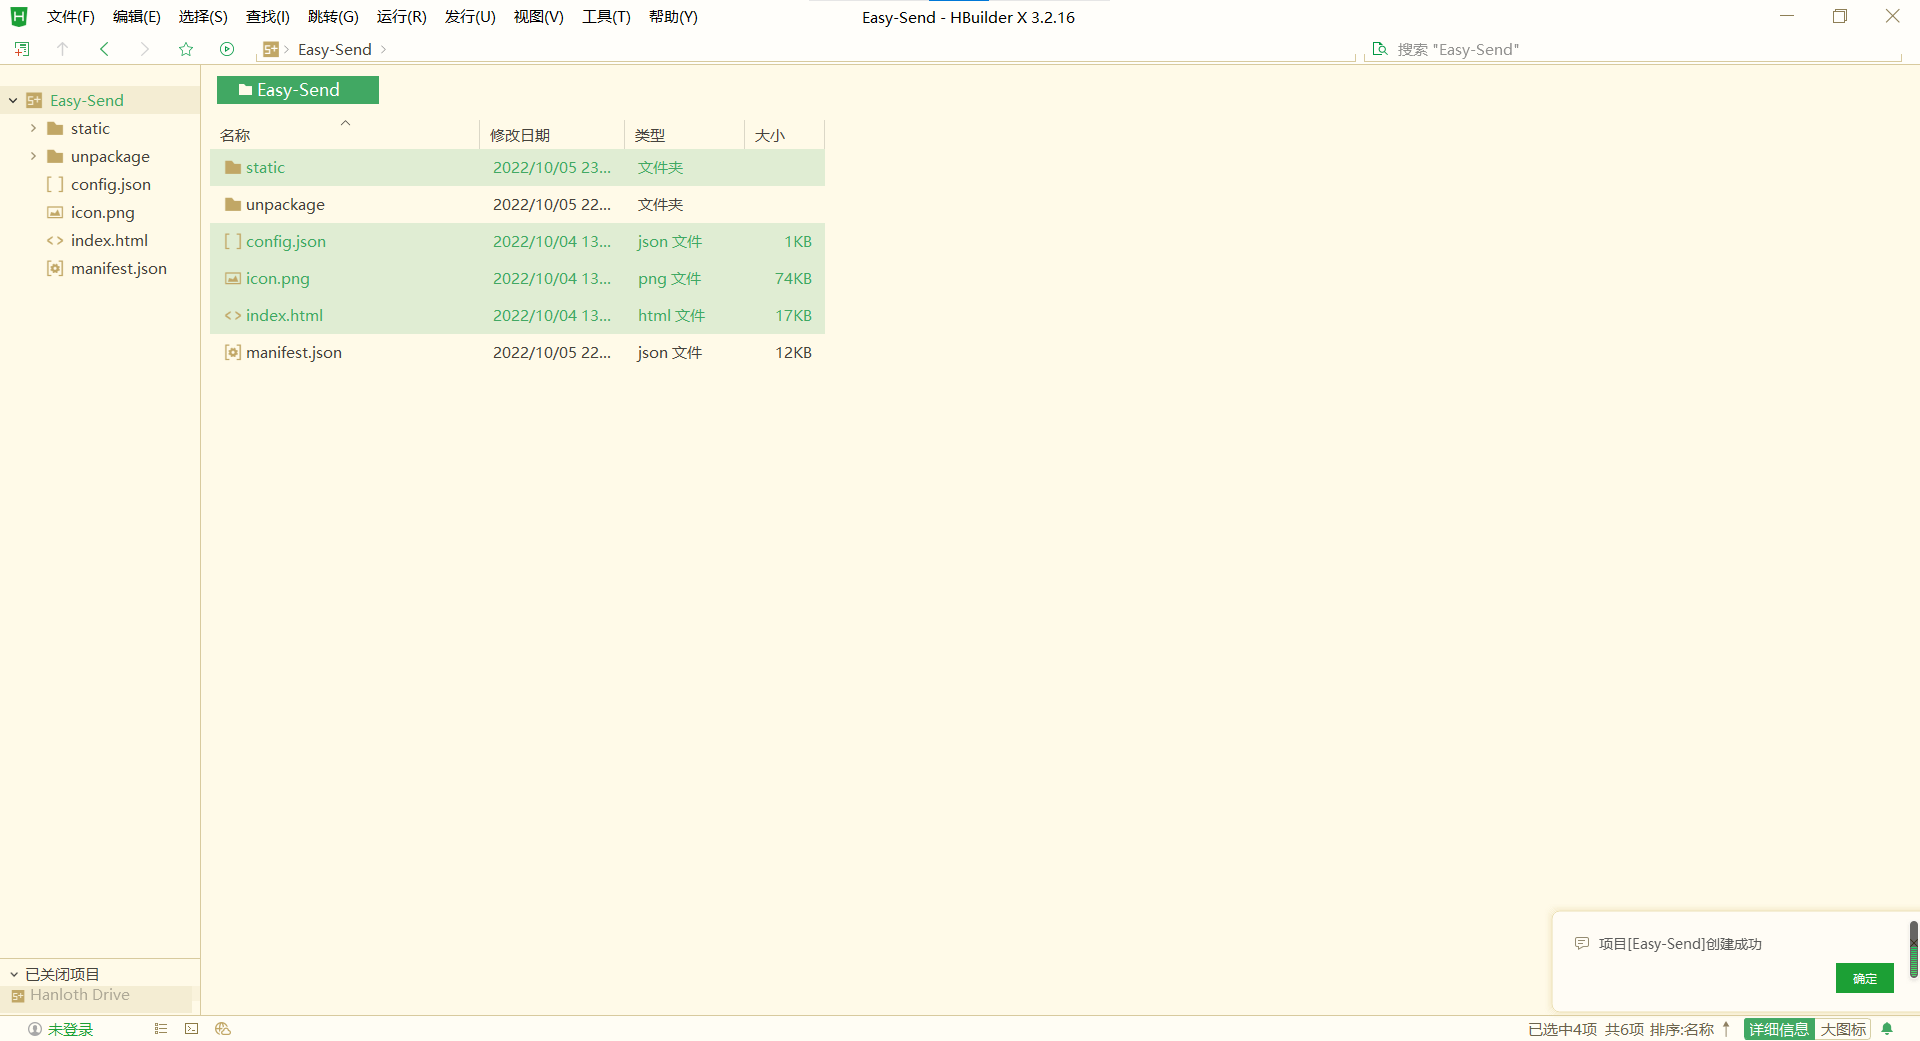Collapse the 已关闭项目 section

coord(14,974)
